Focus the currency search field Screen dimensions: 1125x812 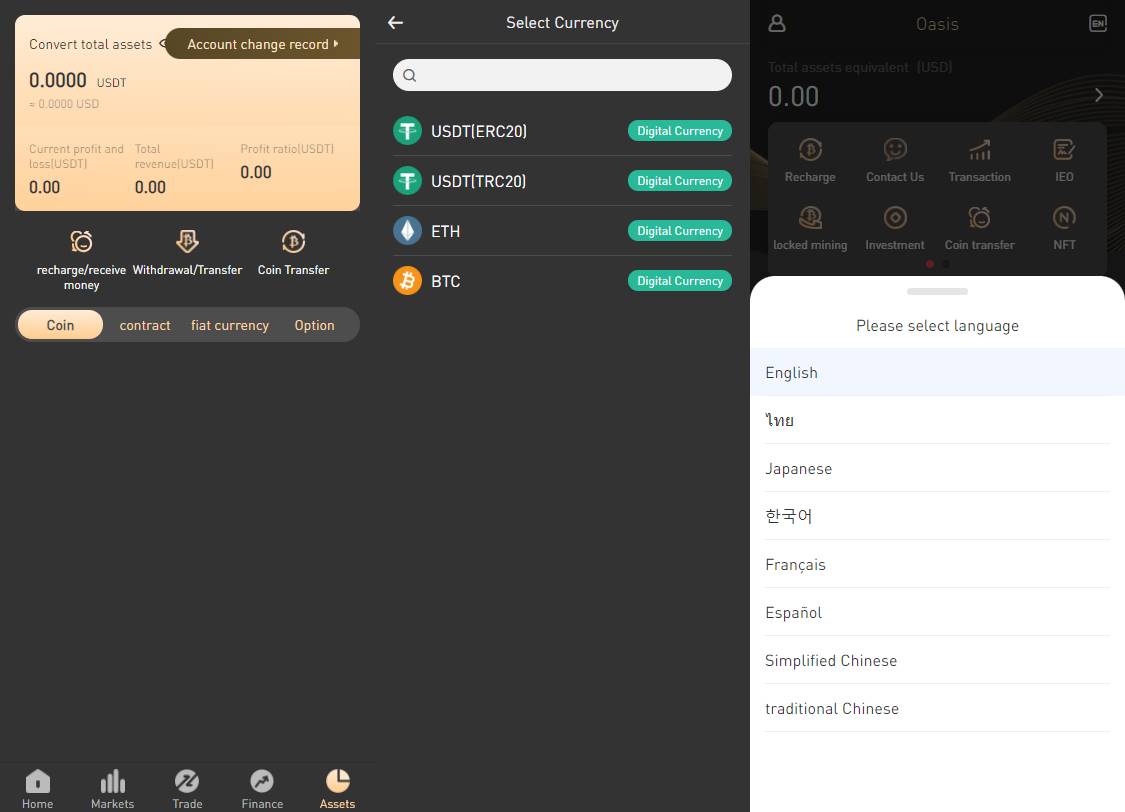click(562, 75)
